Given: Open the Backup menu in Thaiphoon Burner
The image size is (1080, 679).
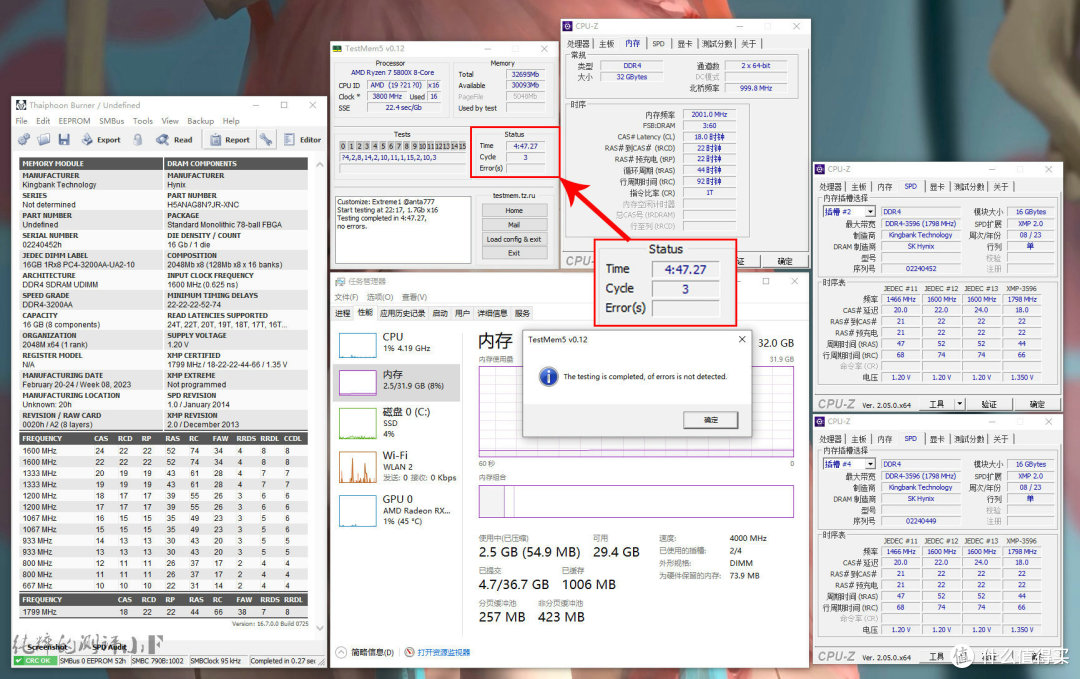Looking at the screenshot, I should click(200, 121).
